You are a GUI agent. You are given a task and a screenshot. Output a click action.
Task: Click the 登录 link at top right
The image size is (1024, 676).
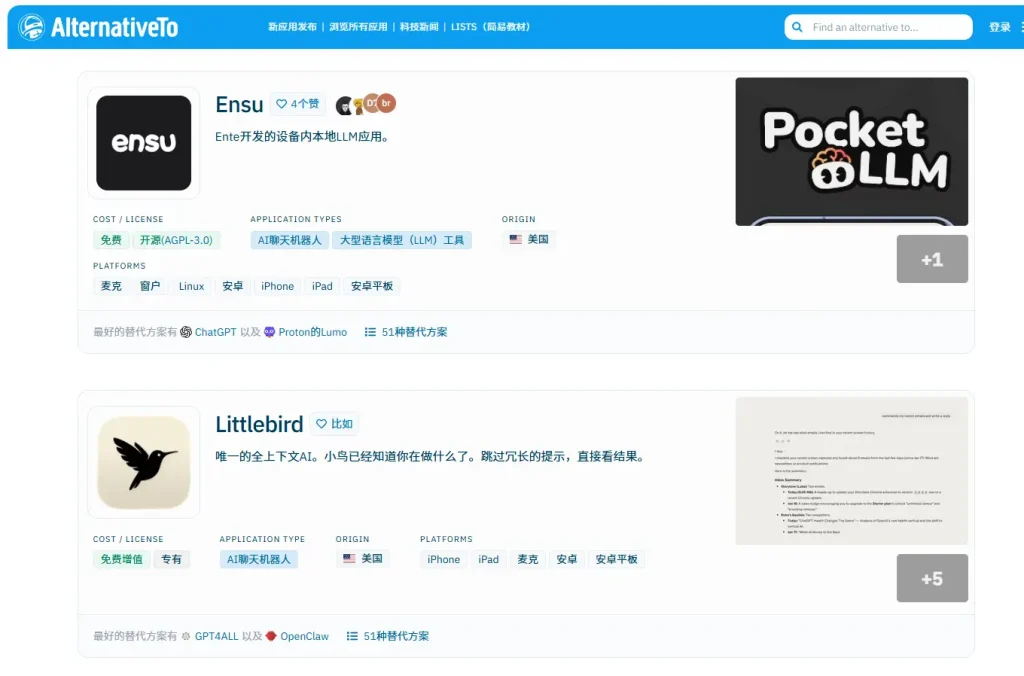point(998,27)
